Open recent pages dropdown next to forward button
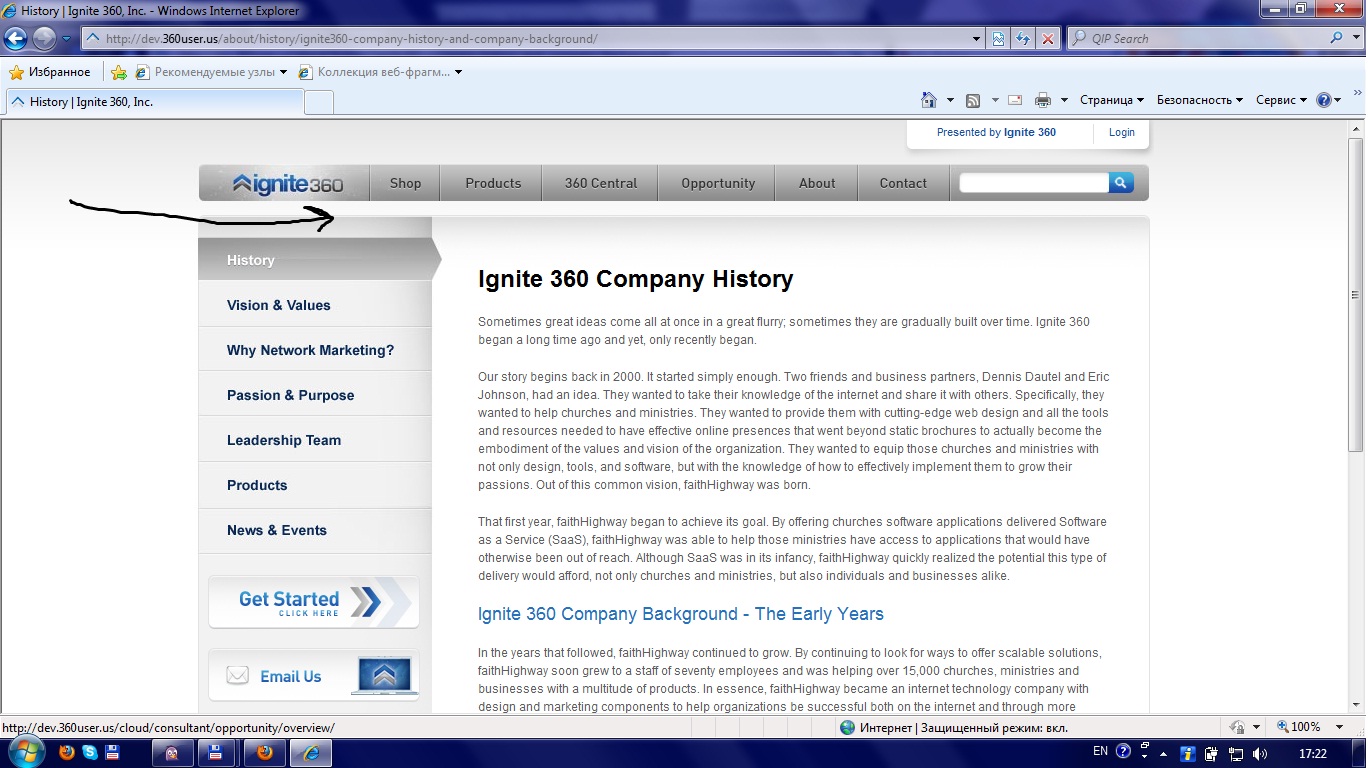The height and width of the screenshot is (768, 1368). [x=66, y=39]
